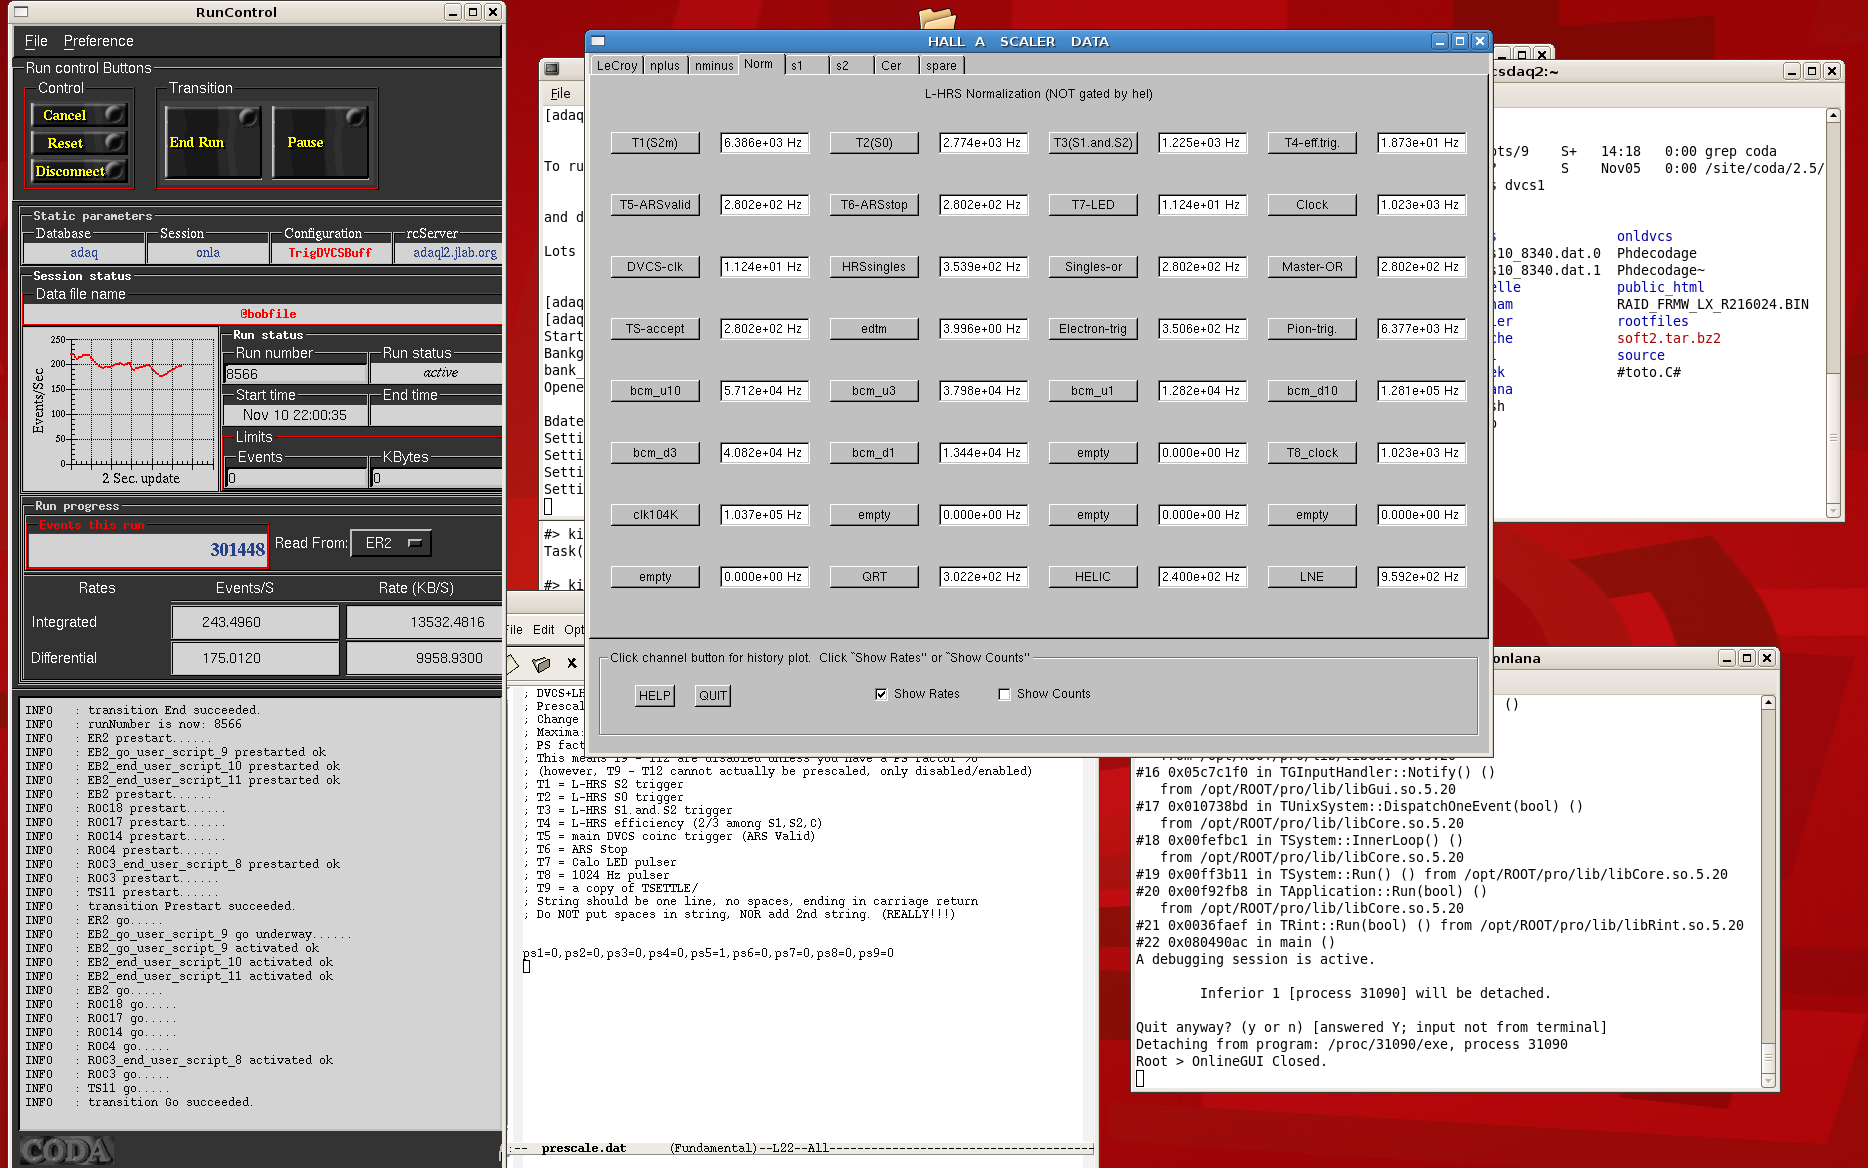Click the adaql2.jlab.org rcServer value
The width and height of the screenshot is (1868, 1168).
(454, 253)
